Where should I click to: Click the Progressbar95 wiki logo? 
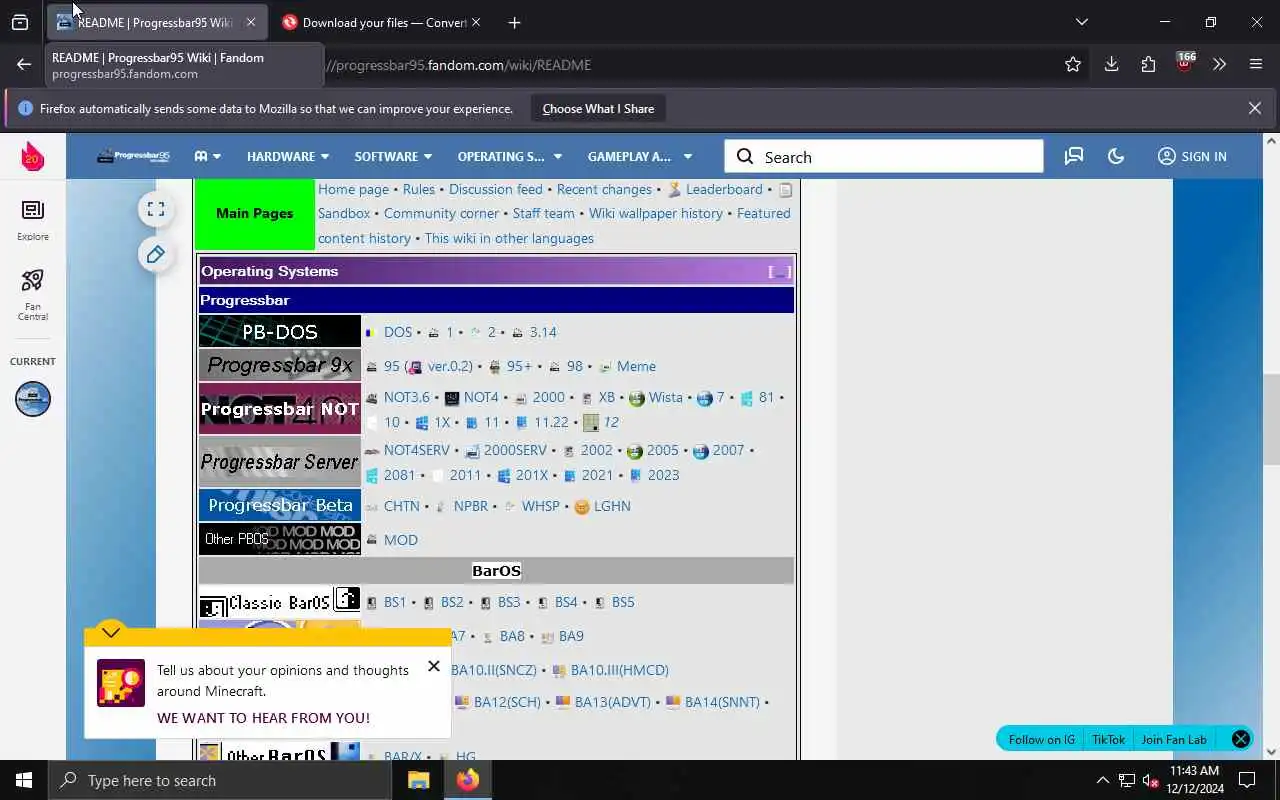(x=133, y=156)
